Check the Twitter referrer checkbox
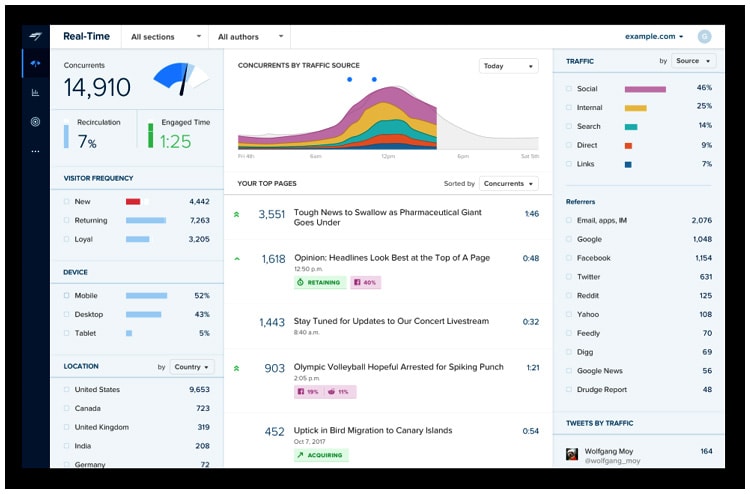Viewport: 750px width, 494px height. [x=569, y=277]
